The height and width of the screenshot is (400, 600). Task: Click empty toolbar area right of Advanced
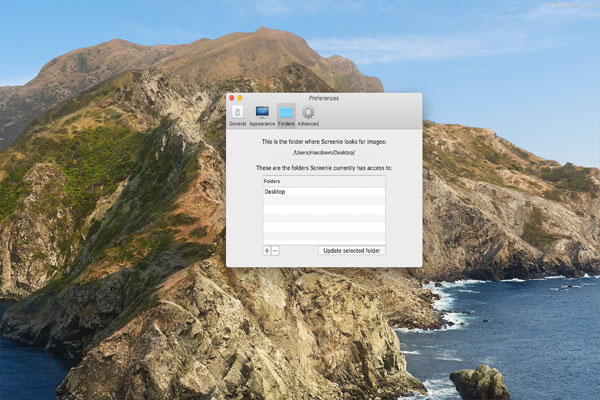(370, 115)
